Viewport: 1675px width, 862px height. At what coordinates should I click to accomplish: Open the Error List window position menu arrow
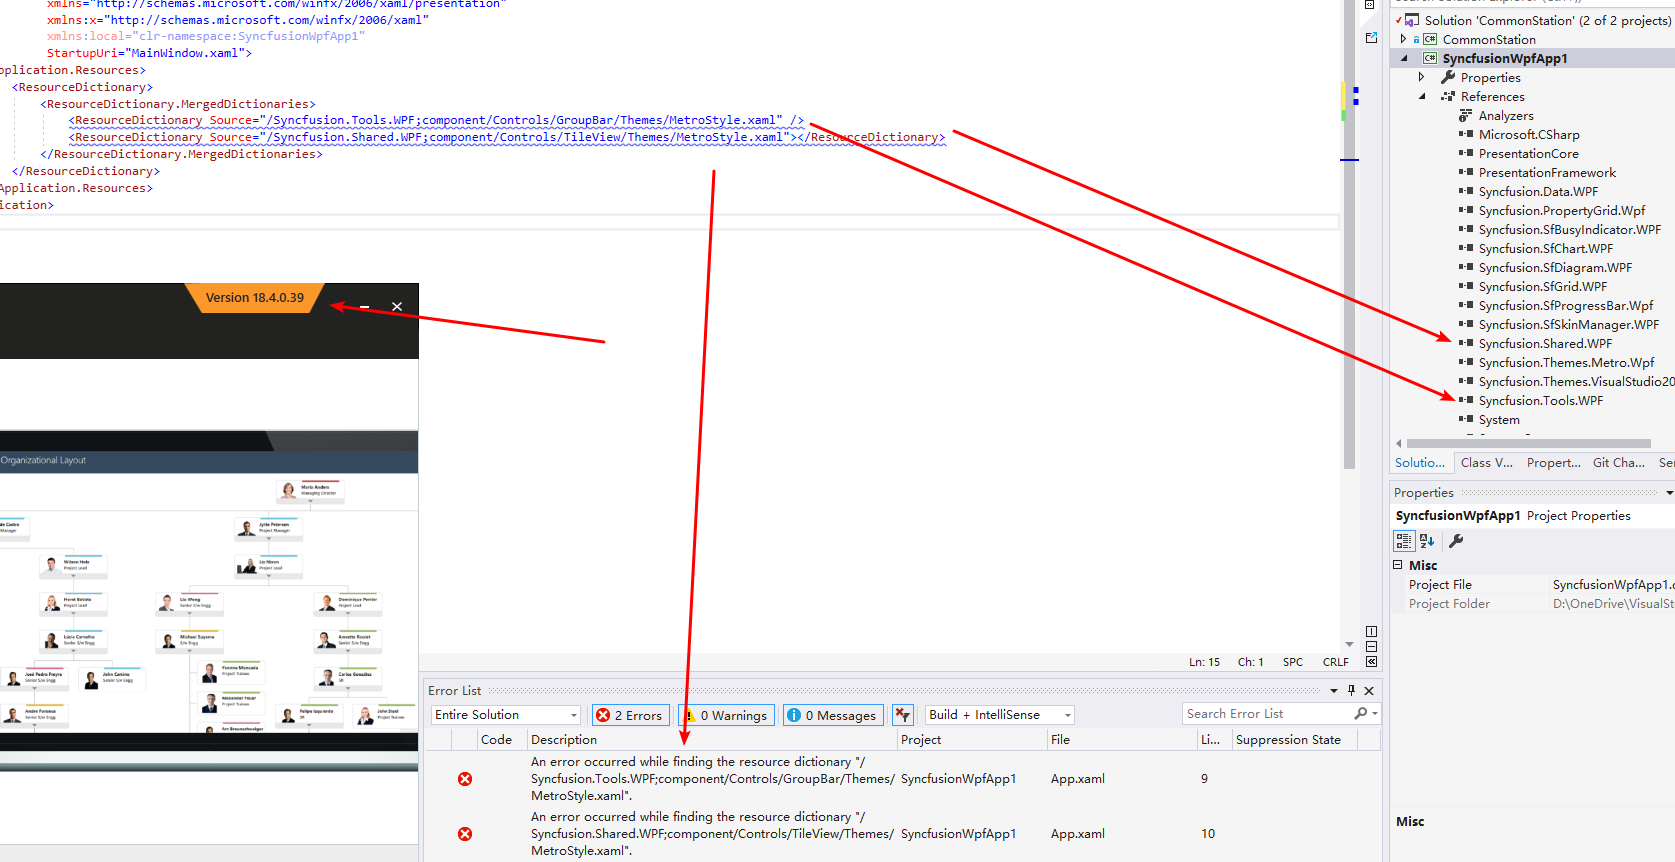pos(1333,690)
